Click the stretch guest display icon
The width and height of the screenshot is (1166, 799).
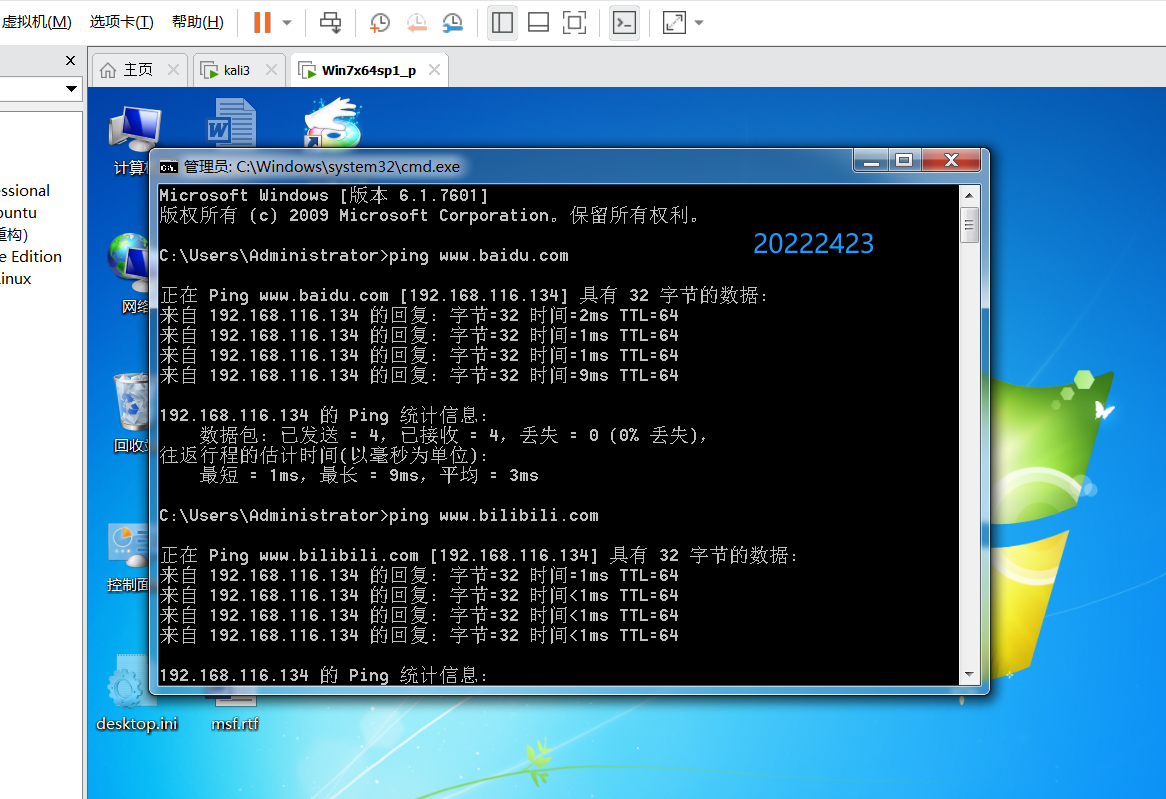pyautogui.click(x=674, y=22)
